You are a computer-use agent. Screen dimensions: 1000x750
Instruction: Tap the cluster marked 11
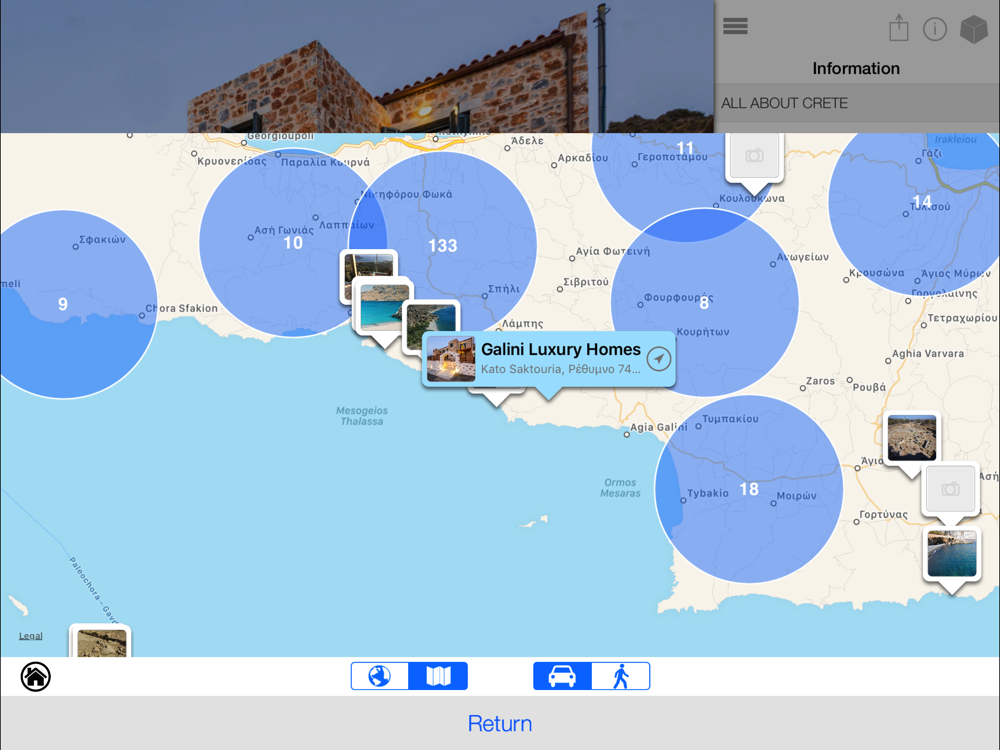point(685,149)
